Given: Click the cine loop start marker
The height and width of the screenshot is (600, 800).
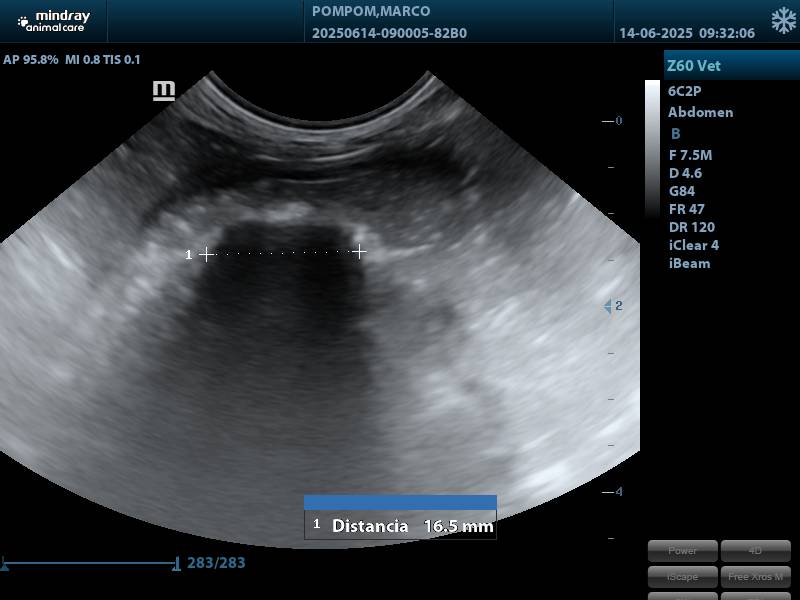Looking at the screenshot, I should (x=5, y=565).
